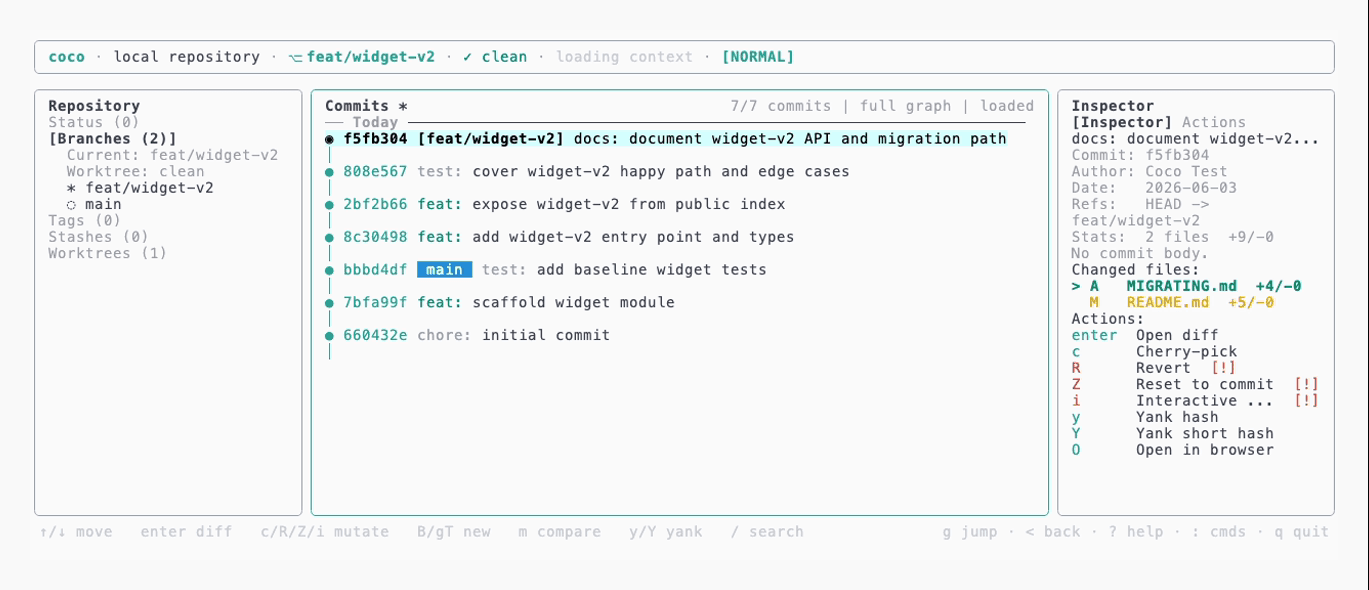Click the Worktree: clean line in sidebar
1369x590 pixels.
(x=135, y=171)
